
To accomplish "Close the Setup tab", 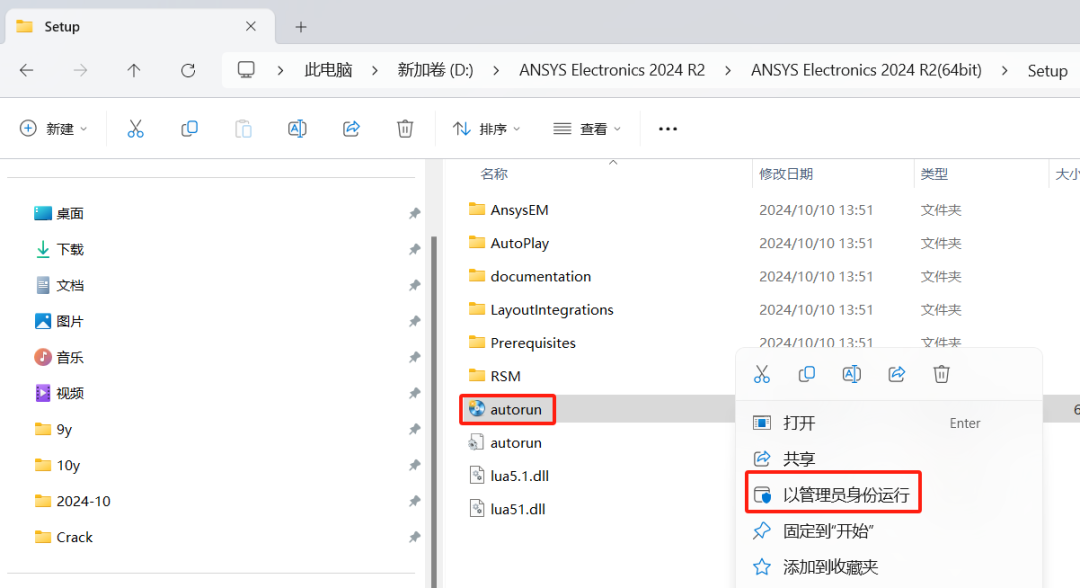I will coord(251,26).
